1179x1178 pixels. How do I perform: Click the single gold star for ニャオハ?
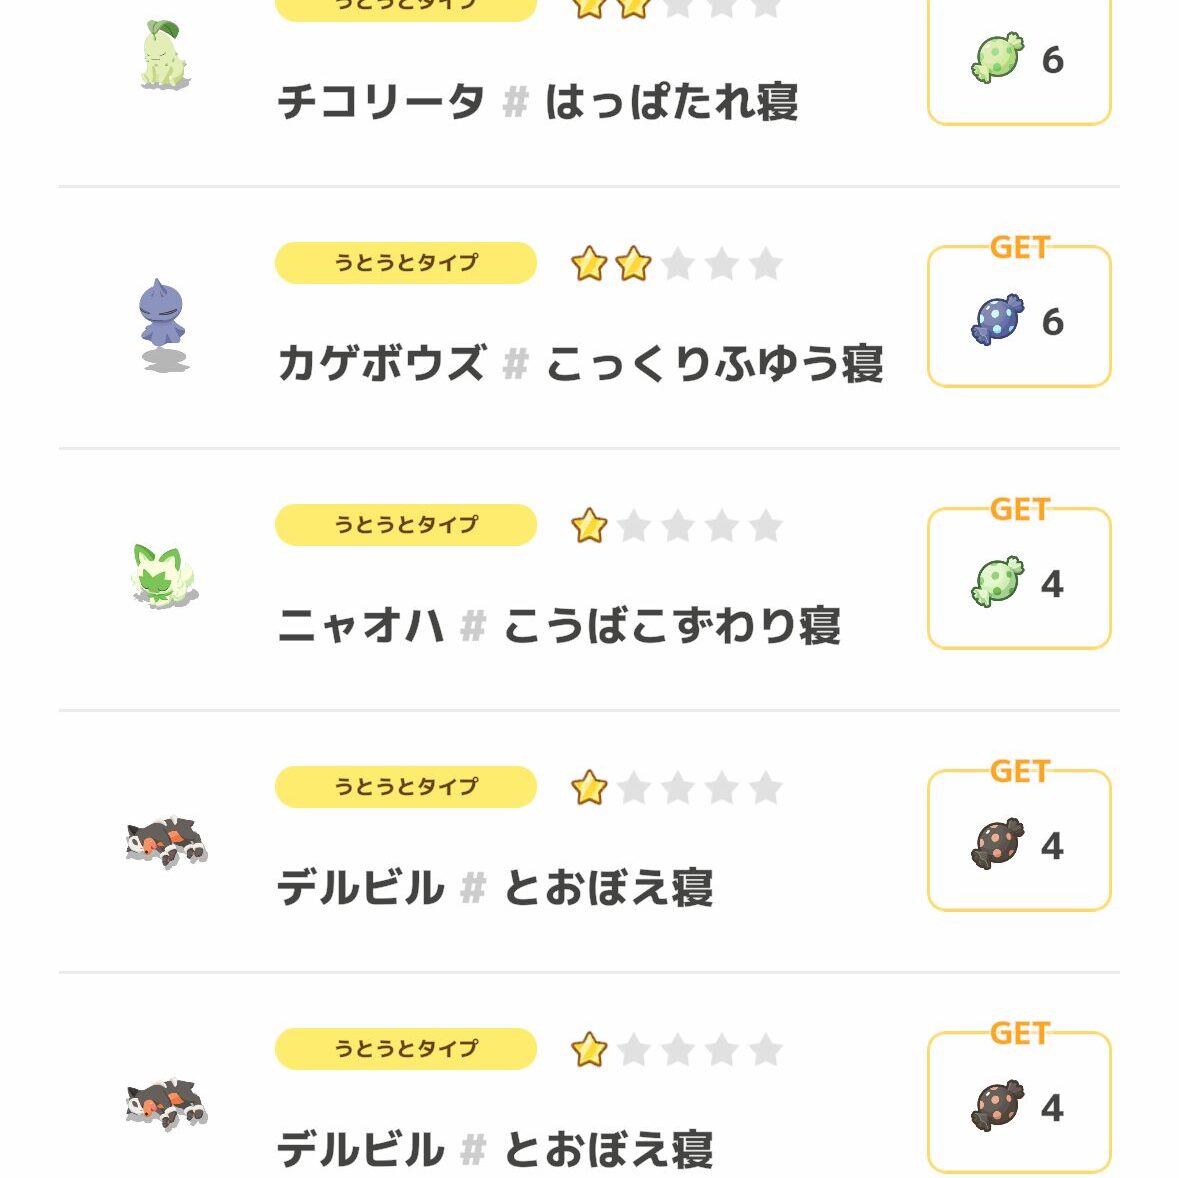click(x=589, y=526)
